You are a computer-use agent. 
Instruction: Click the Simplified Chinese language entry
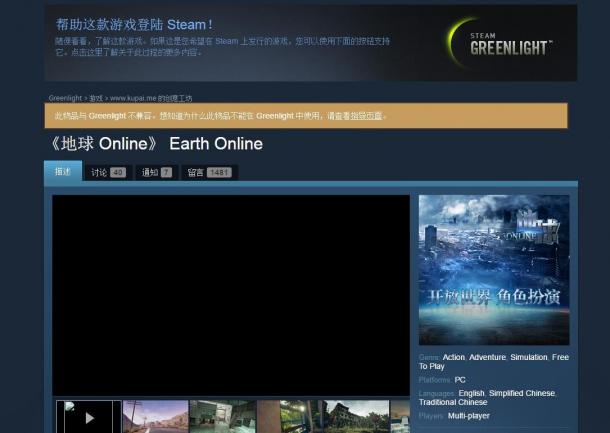tap(522, 393)
